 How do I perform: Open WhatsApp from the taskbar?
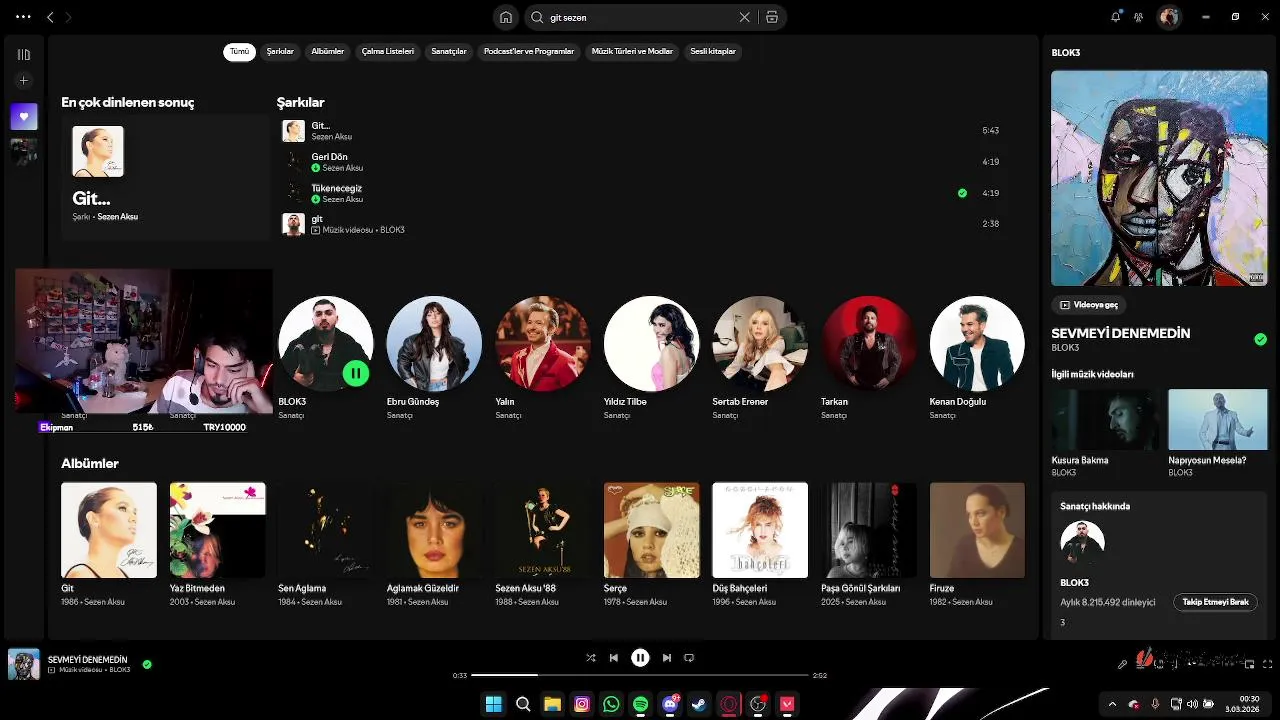click(611, 704)
